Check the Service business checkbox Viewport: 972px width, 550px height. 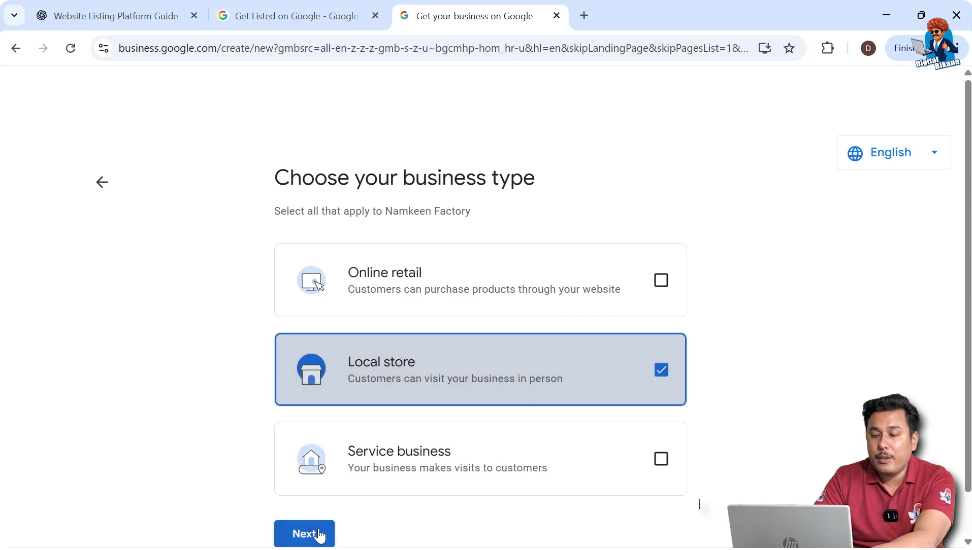661,459
